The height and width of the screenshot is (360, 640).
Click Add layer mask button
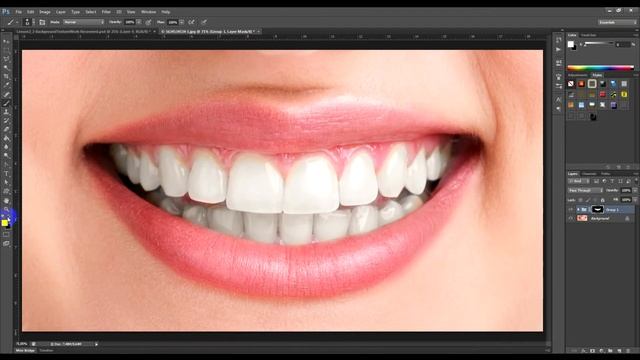(592, 351)
